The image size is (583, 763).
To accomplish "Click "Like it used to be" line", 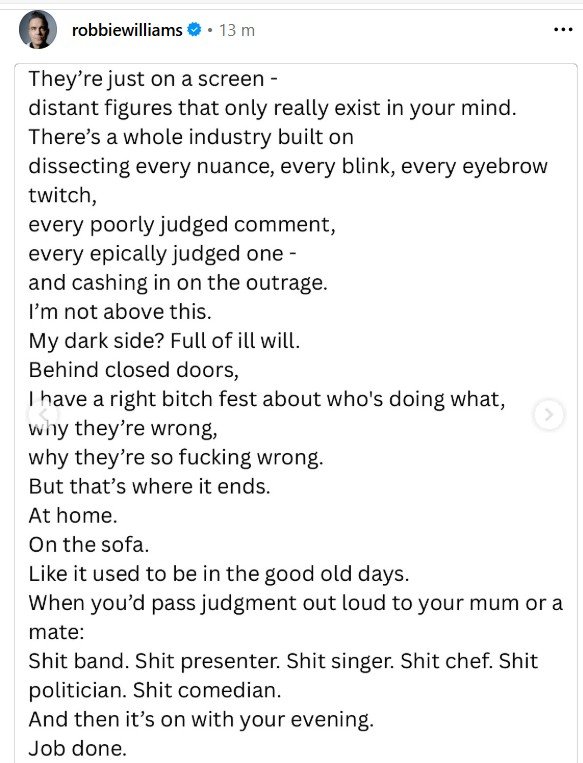I will click(219, 574).
